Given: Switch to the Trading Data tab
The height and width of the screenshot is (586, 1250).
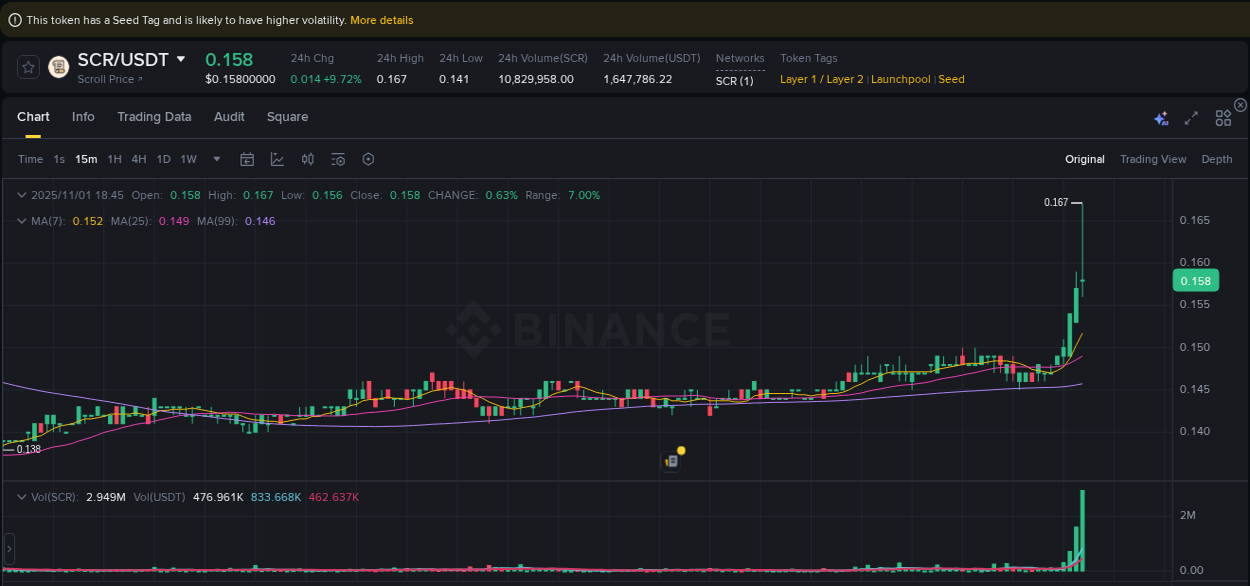Looking at the screenshot, I should click(154, 117).
